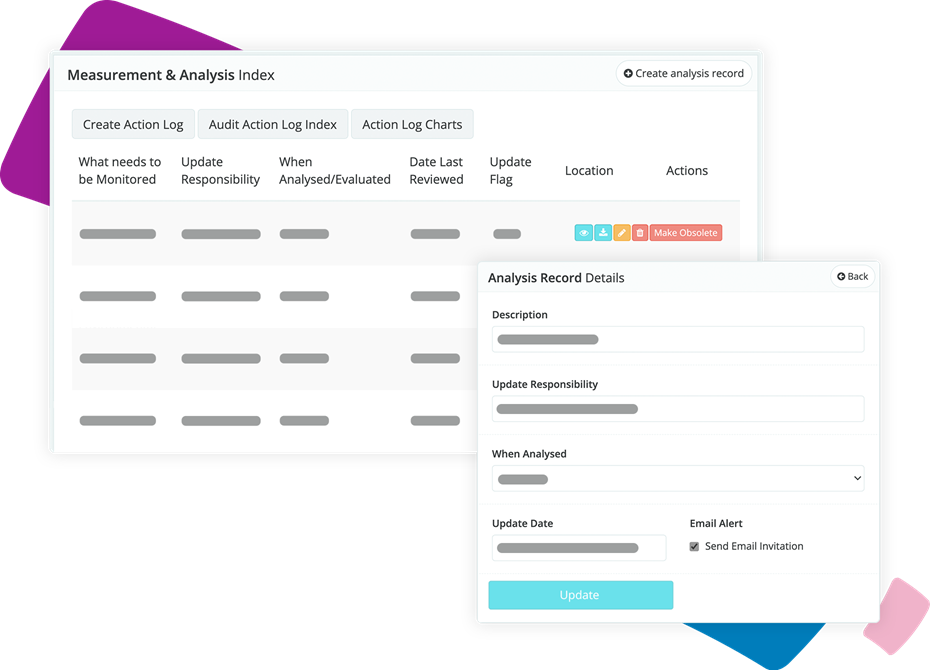Click Create analysis record button

684,74
